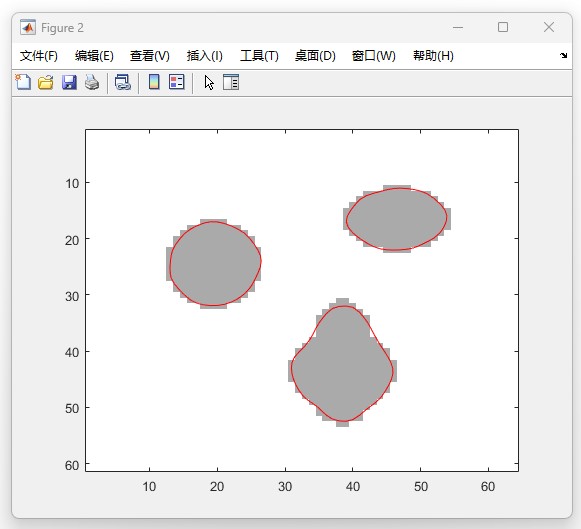Expand the 桌面(D) menu
Viewport: 581px width, 529px height.
tap(315, 56)
